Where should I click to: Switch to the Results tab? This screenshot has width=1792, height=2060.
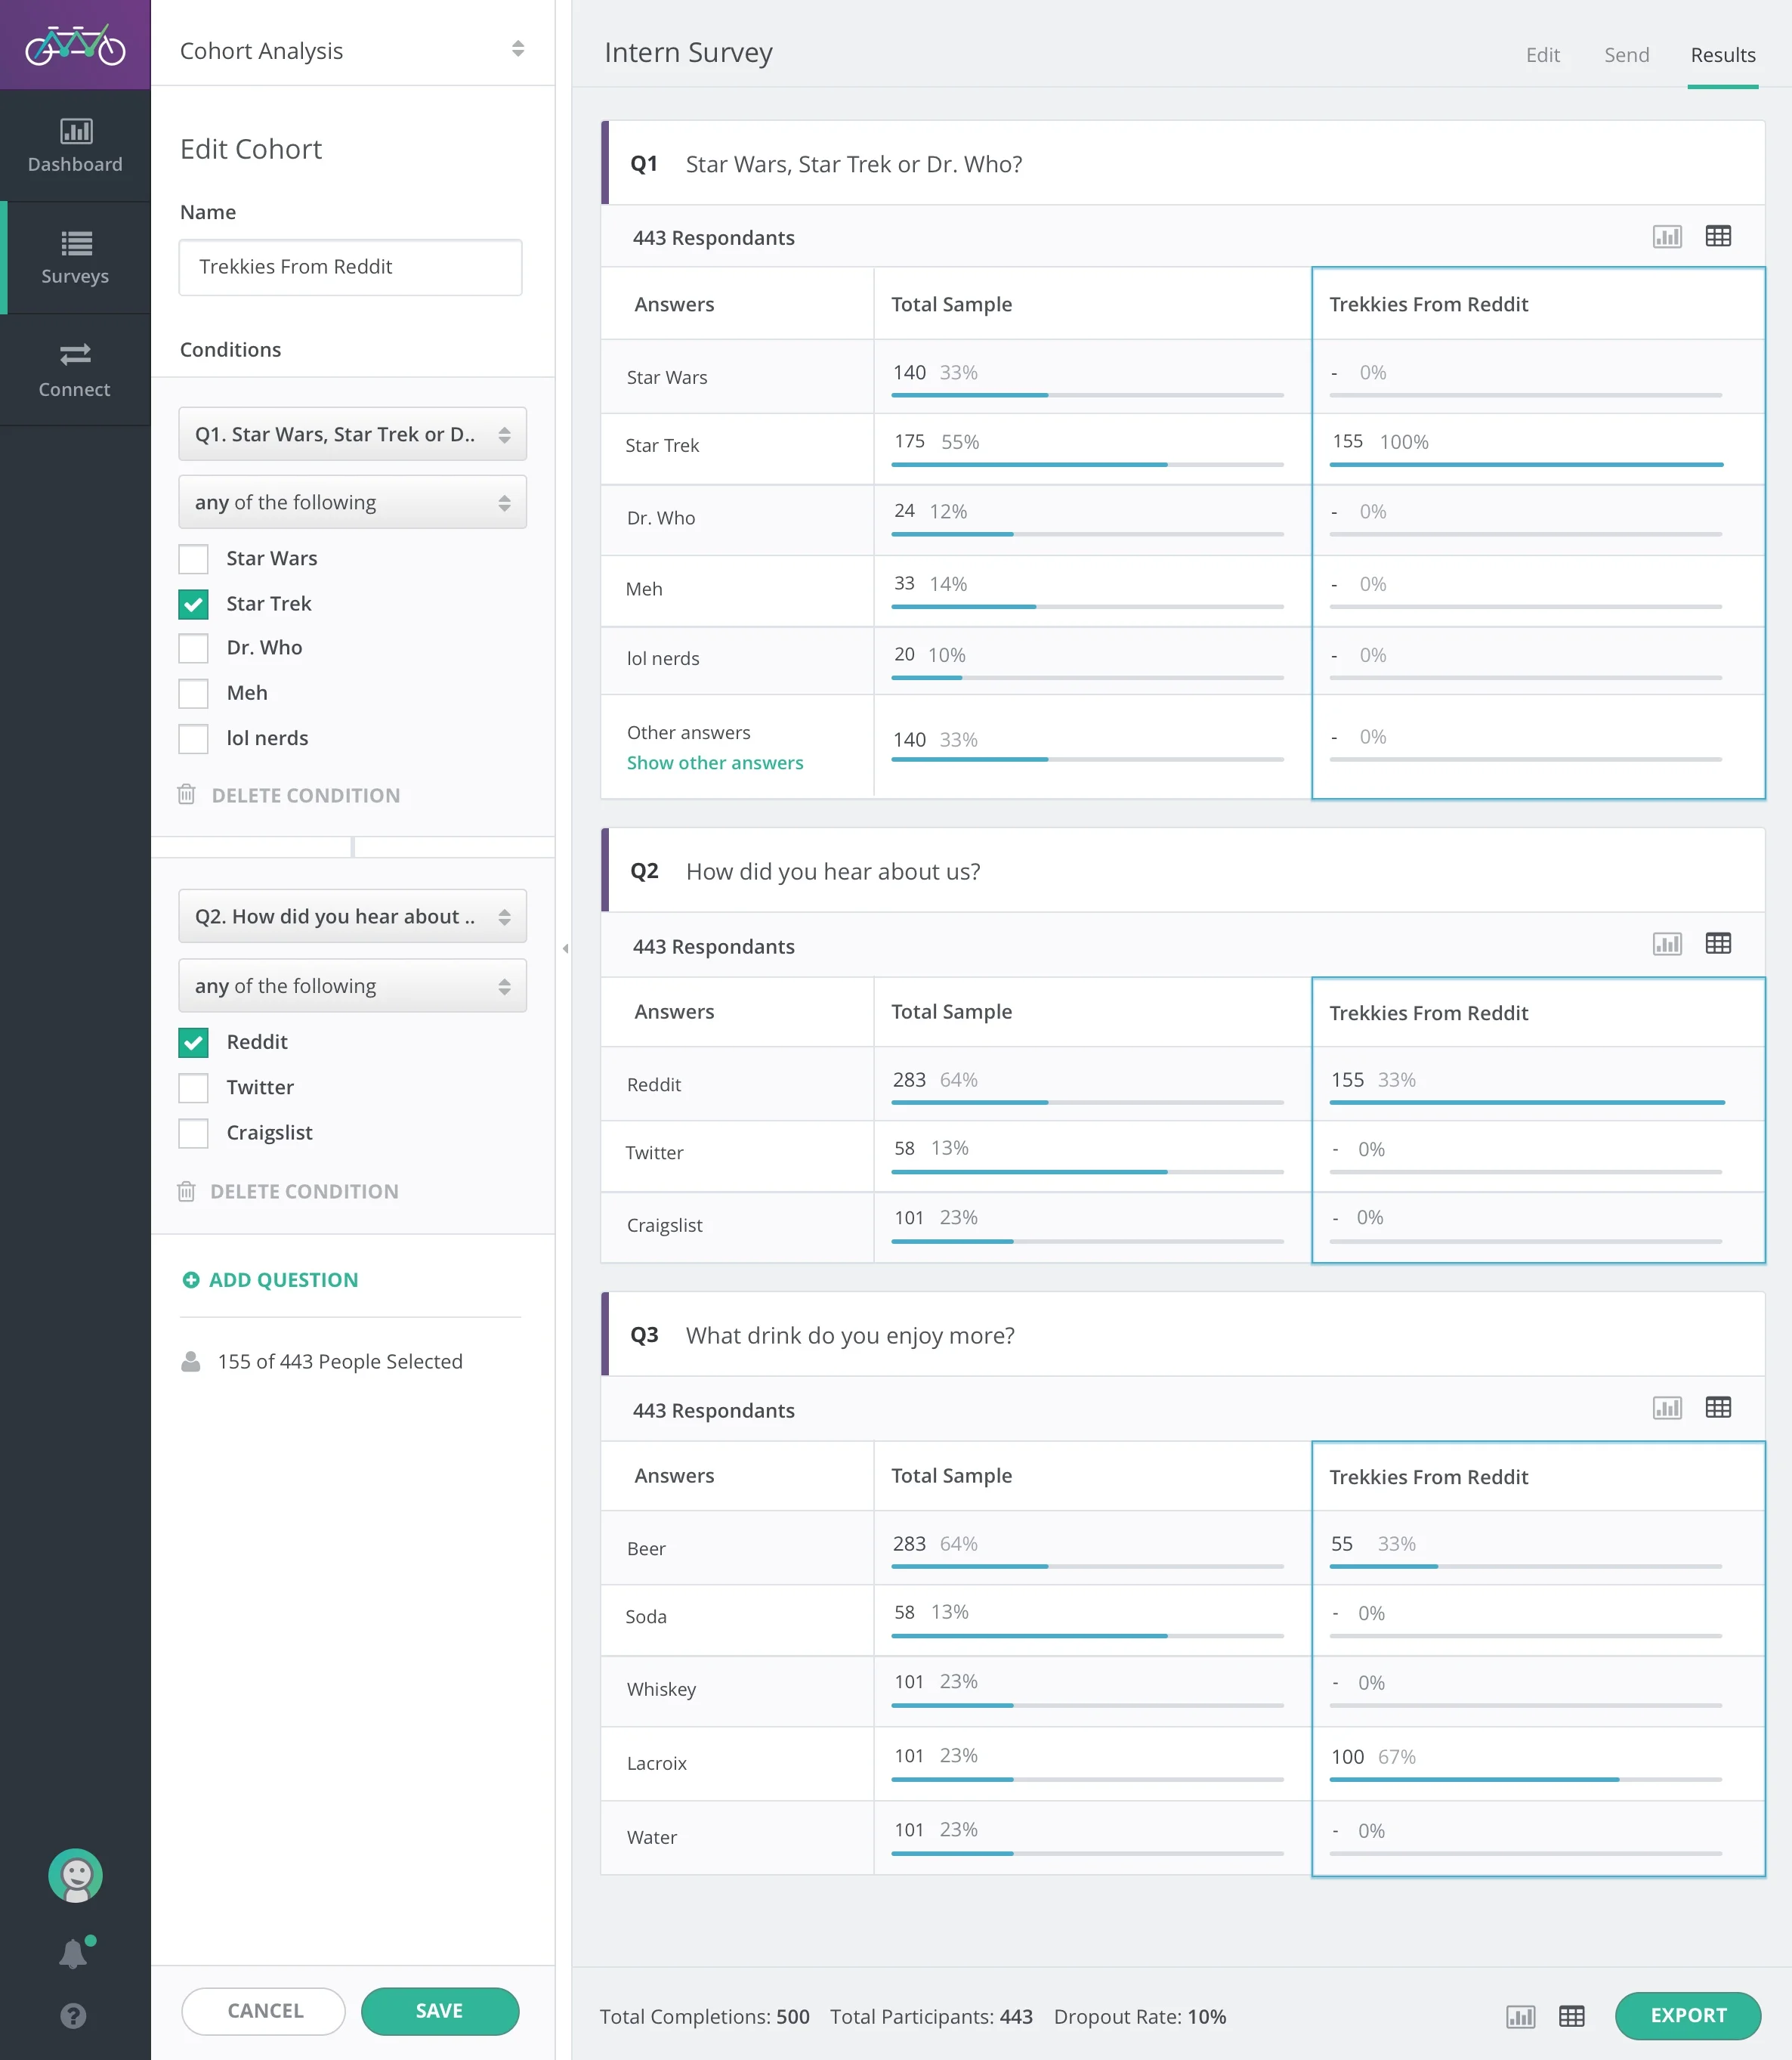(x=1722, y=55)
